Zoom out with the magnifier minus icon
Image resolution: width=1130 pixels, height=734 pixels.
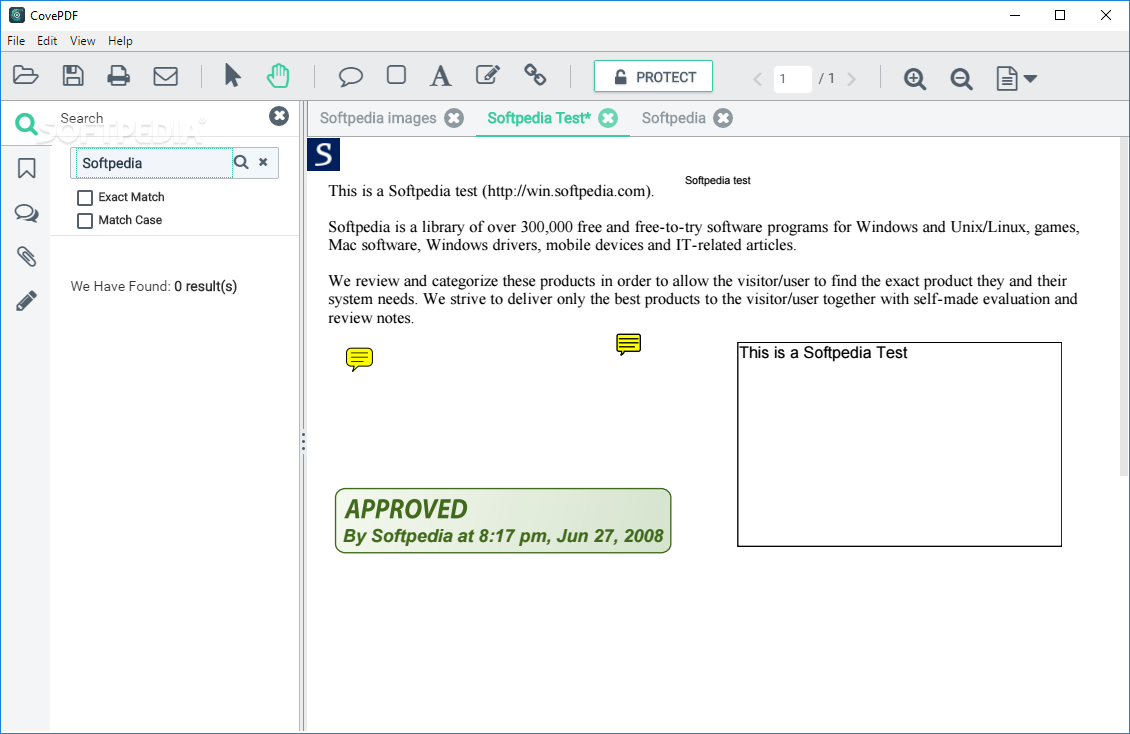pos(961,79)
